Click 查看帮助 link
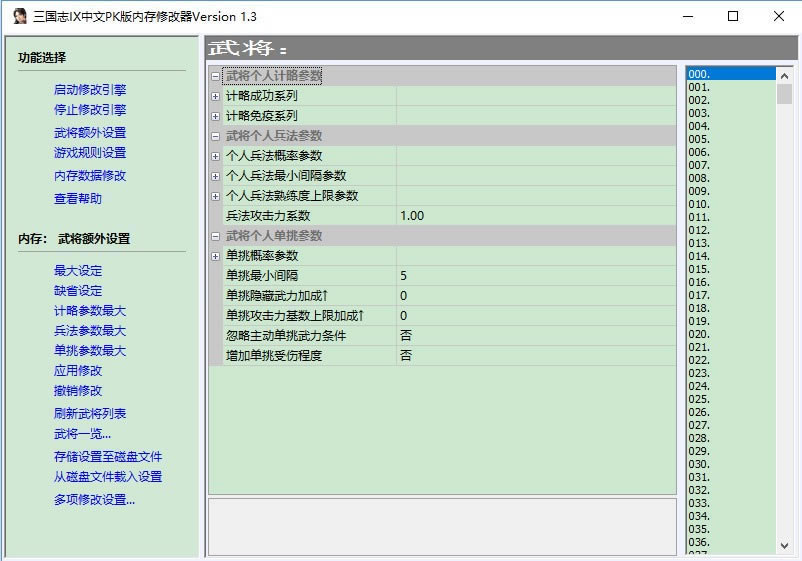The height and width of the screenshot is (561, 802). pos(78,199)
